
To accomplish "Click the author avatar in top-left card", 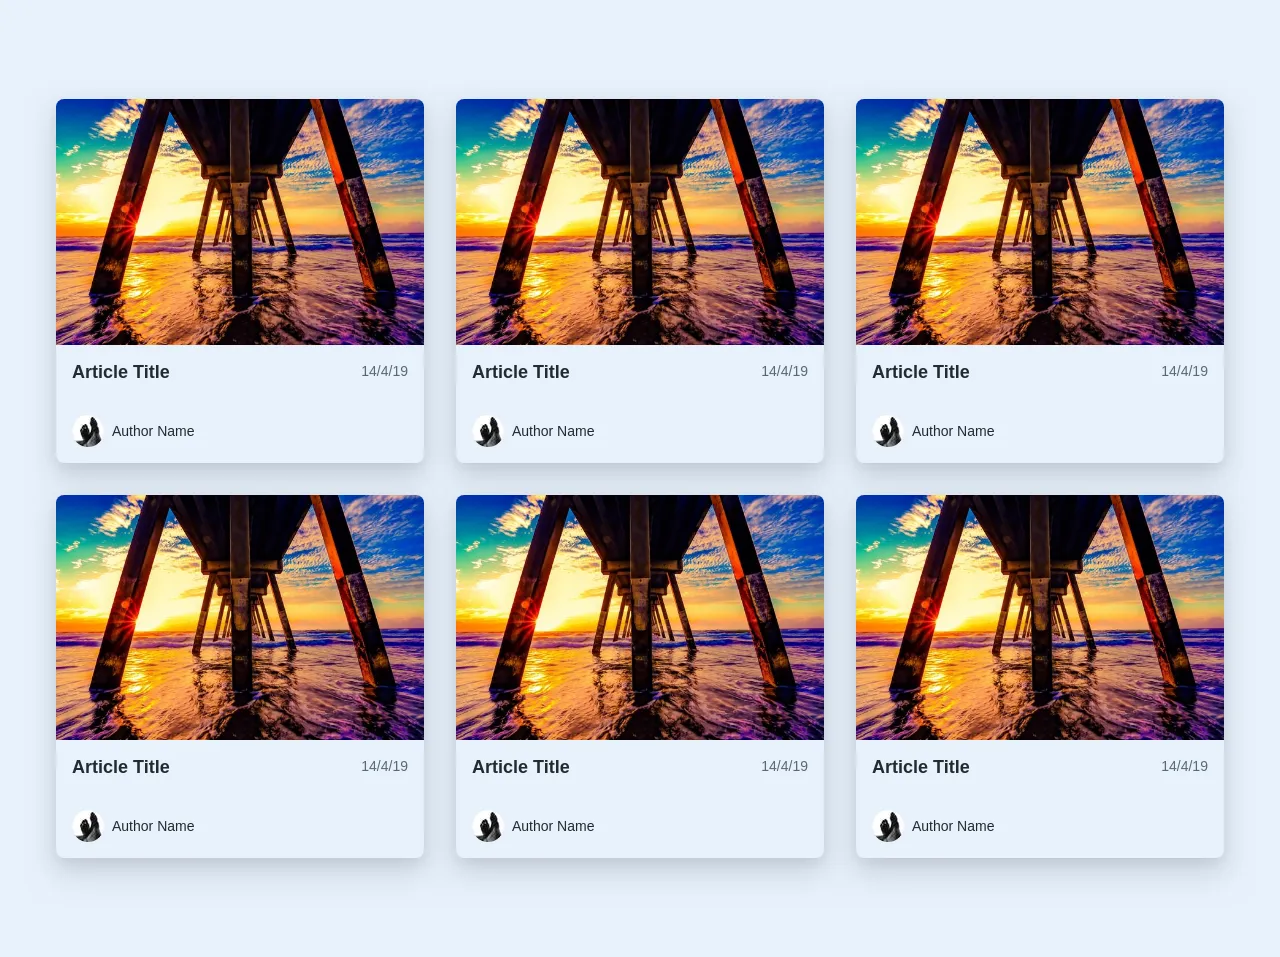I will coord(88,431).
